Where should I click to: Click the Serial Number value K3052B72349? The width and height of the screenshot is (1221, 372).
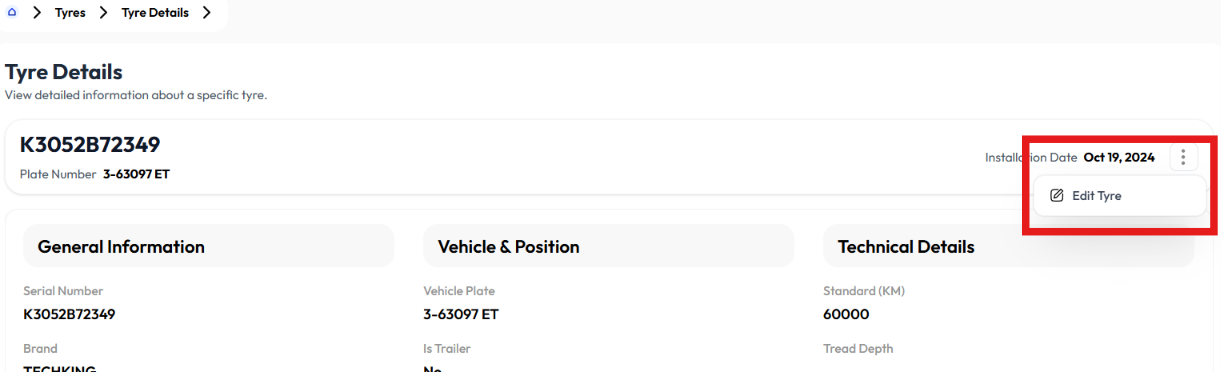(x=69, y=314)
